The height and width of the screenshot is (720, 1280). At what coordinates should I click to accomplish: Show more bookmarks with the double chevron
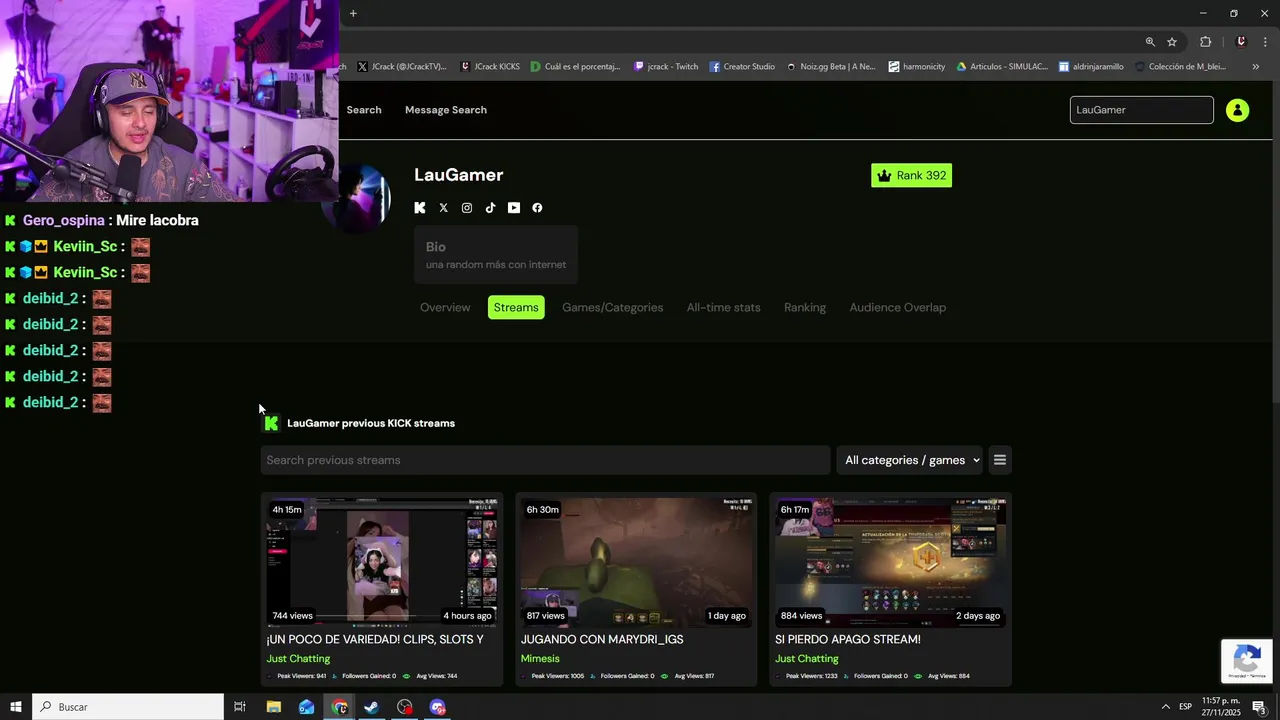[x=1255, y=67]
